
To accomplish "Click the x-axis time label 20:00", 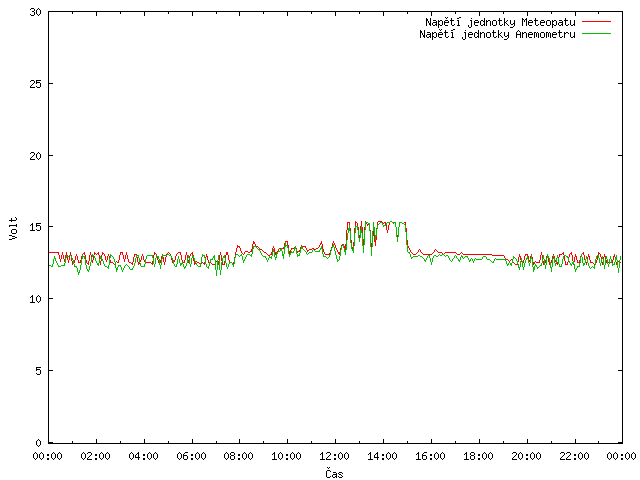I will click(x=527, y=456).
